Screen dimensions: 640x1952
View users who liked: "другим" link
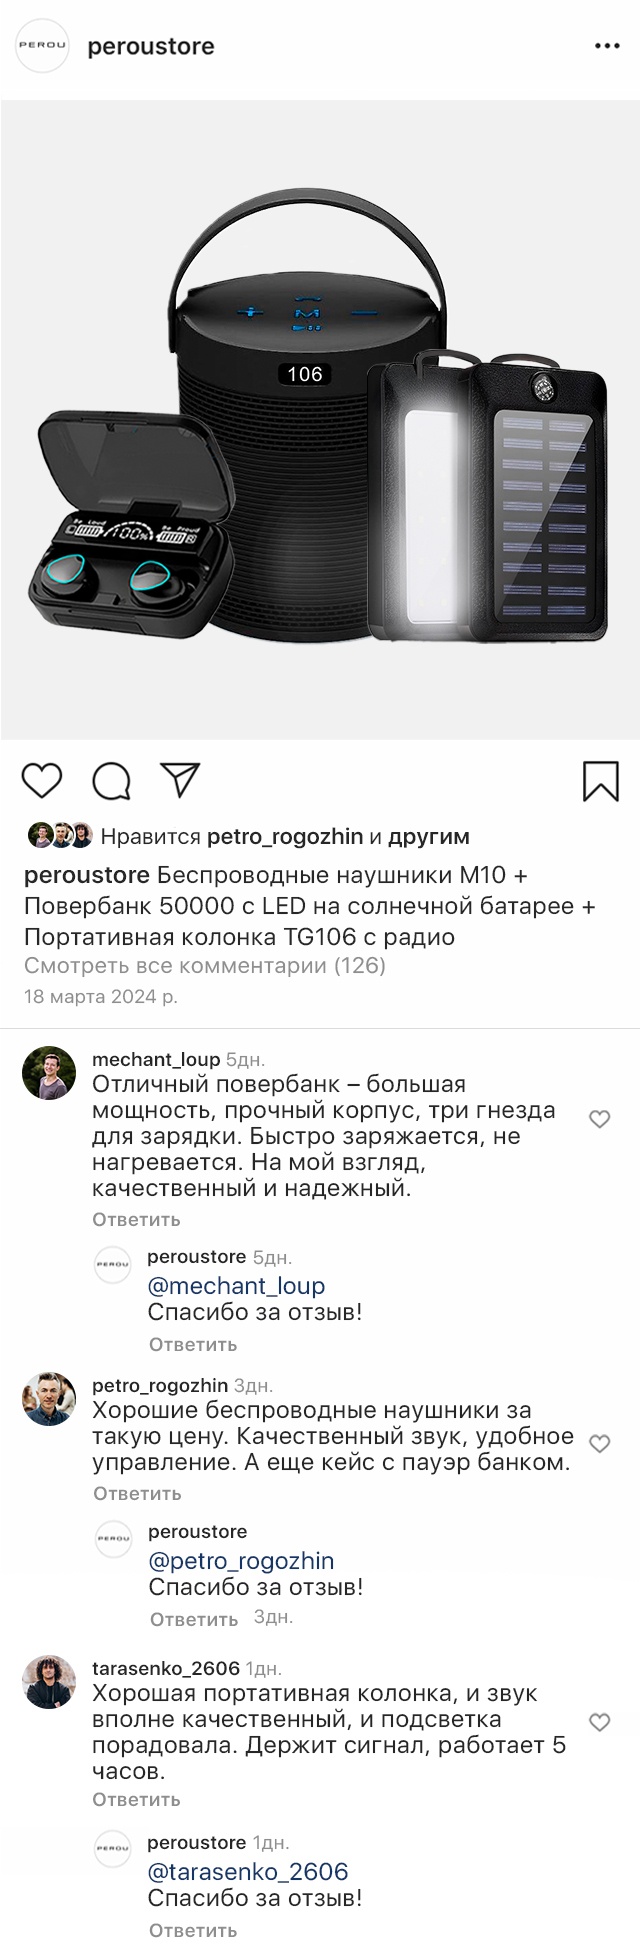coord(429,836)
